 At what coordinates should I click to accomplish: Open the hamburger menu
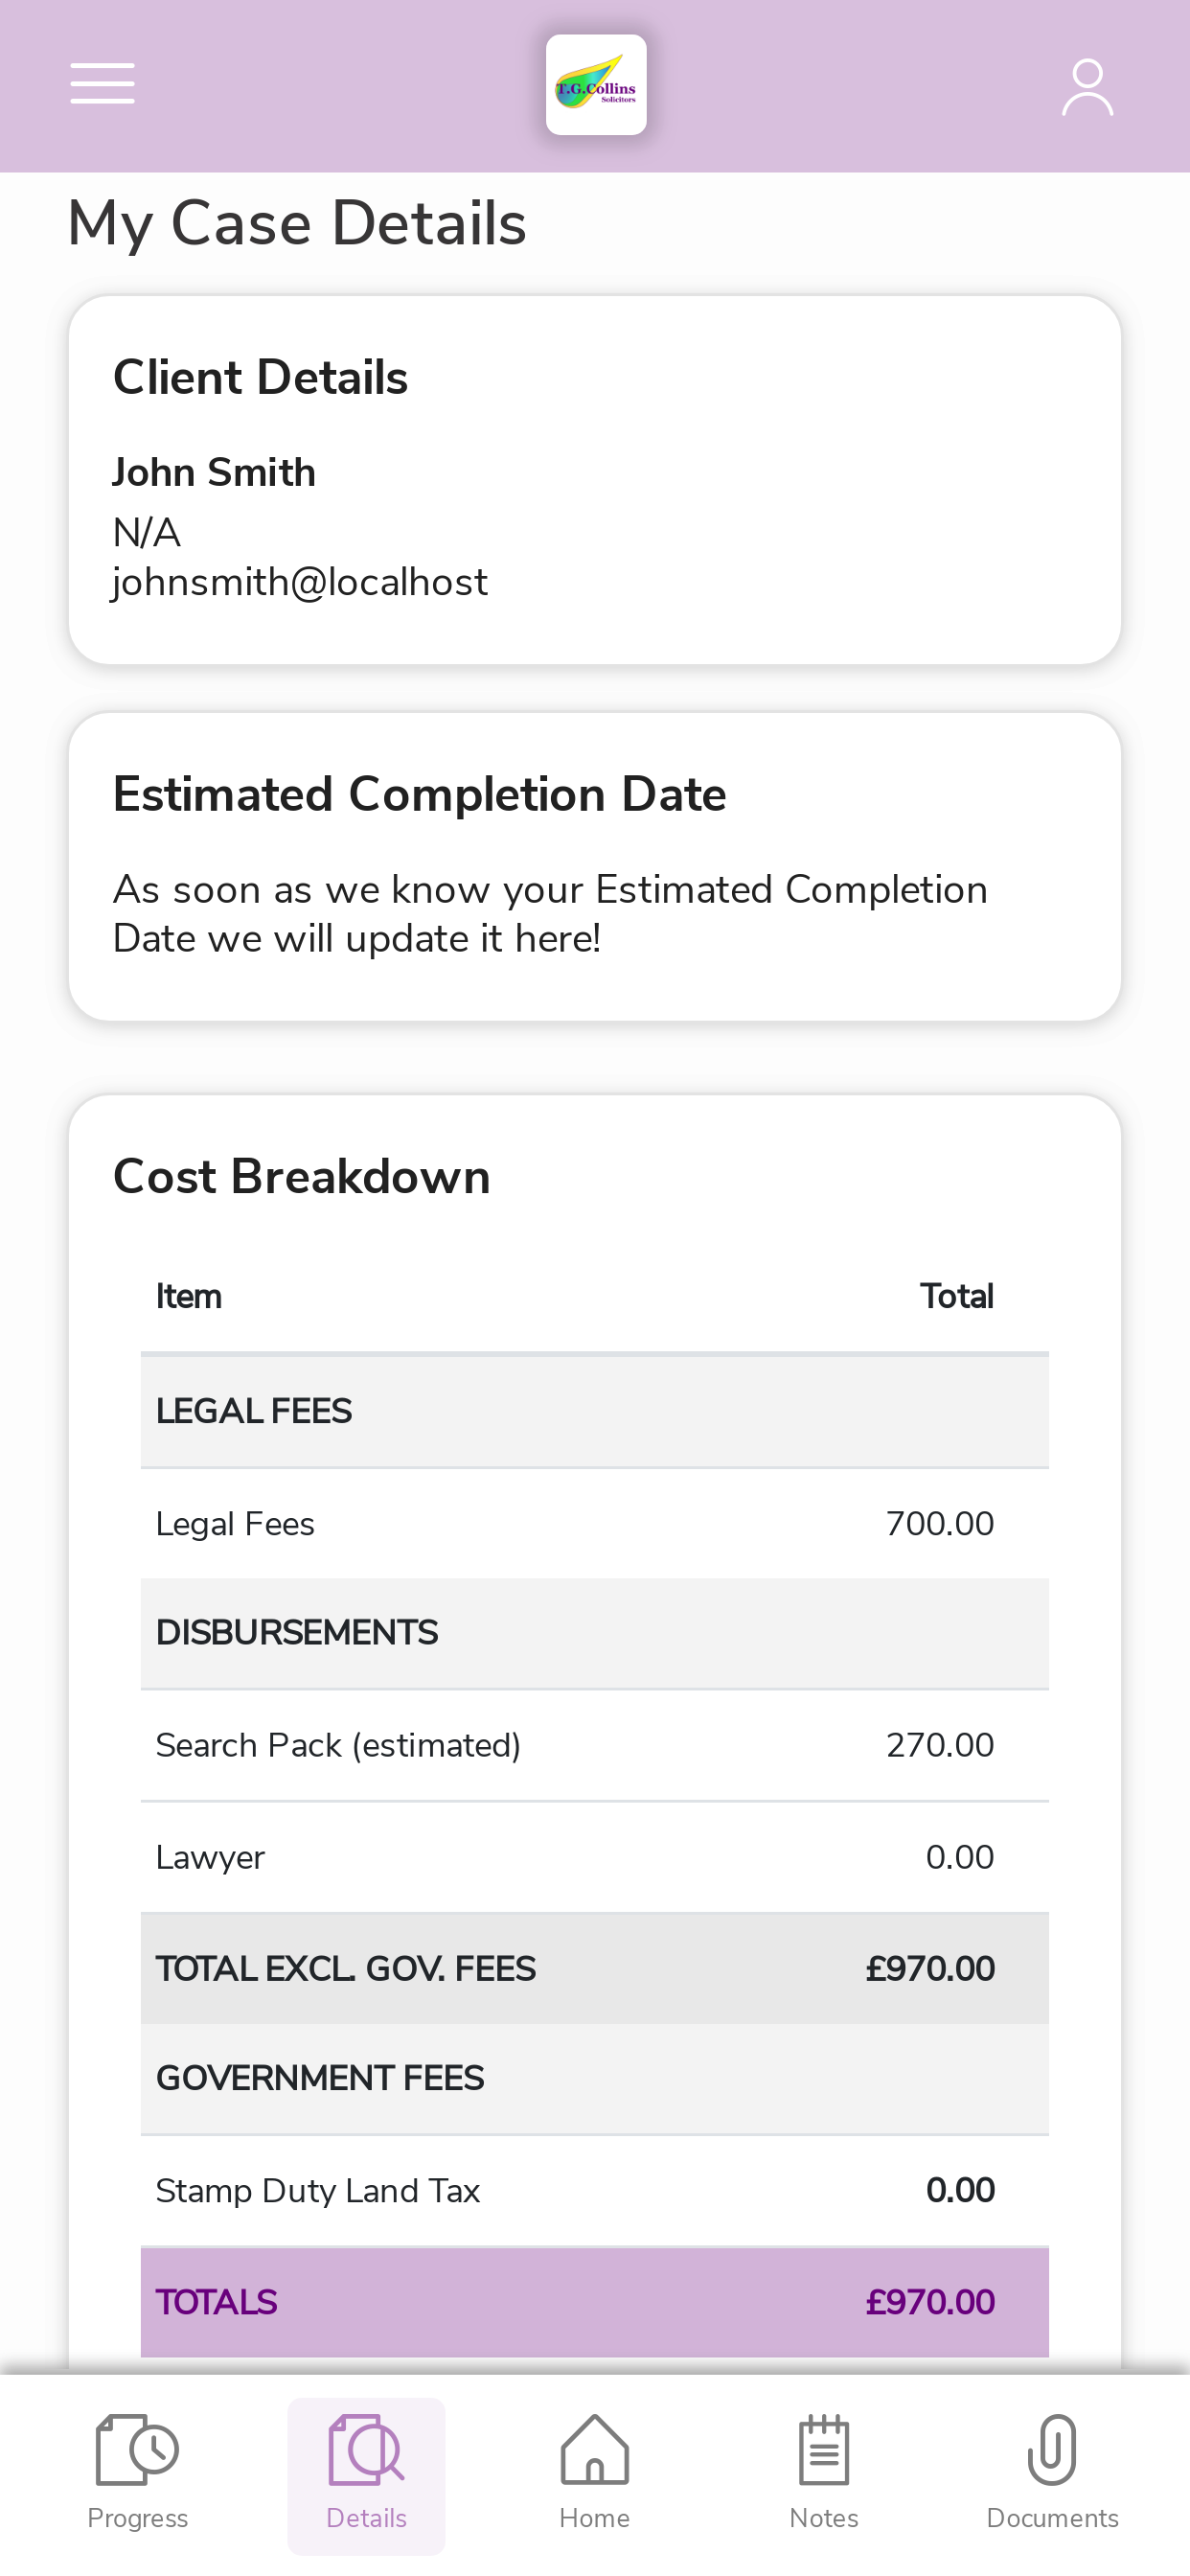point(102,83)
